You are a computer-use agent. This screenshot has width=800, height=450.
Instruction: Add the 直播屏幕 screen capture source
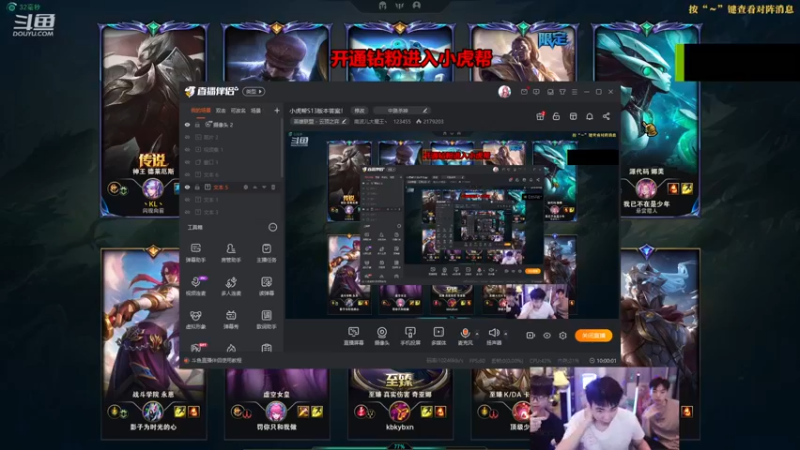pyautogui.click(x=353, y=336)
